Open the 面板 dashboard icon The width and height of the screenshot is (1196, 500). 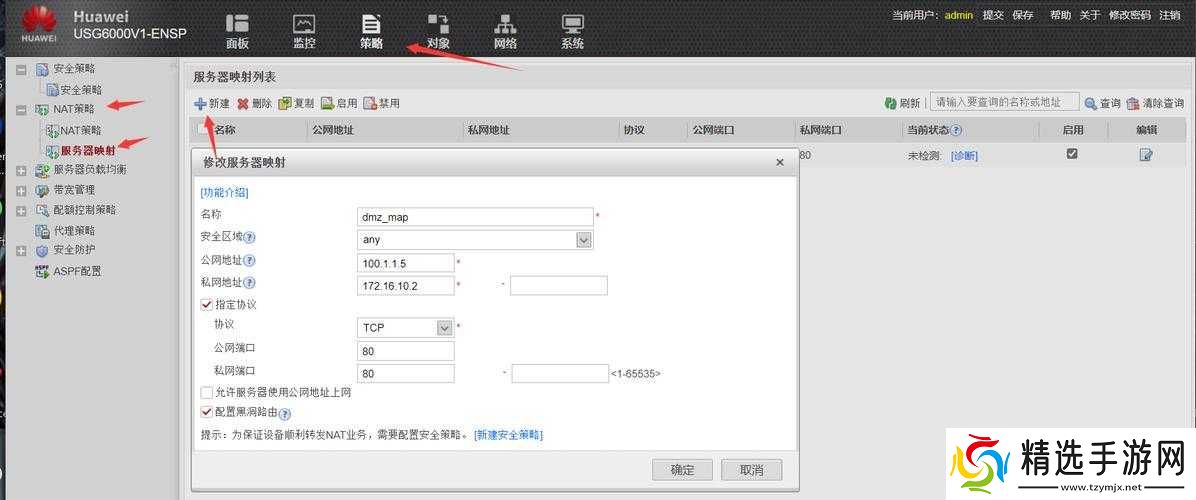click(237, 24)
